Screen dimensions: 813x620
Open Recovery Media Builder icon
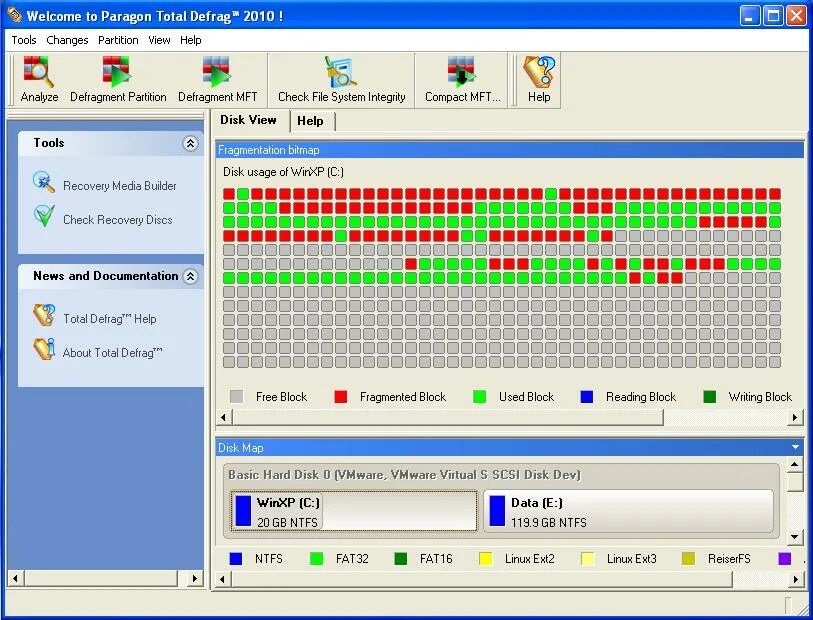pos(44,182)
